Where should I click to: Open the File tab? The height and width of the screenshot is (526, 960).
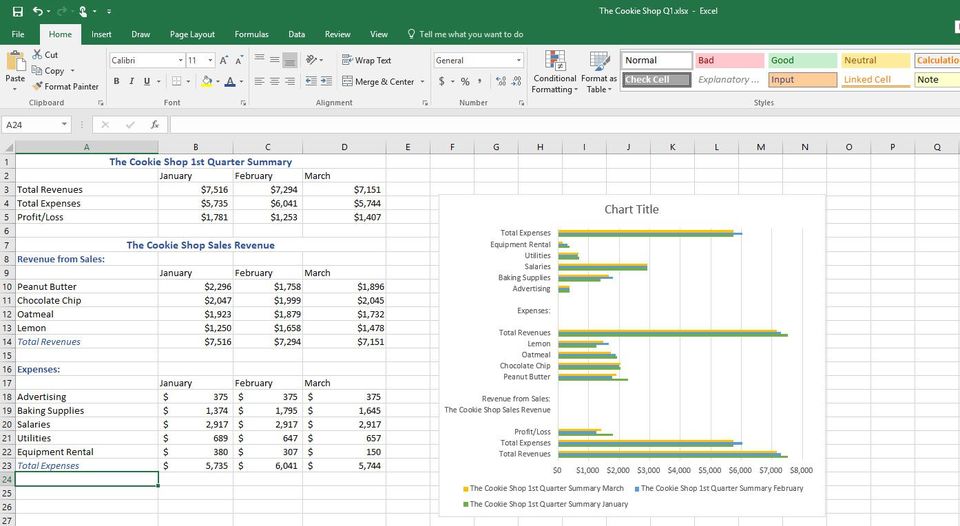tap(18, 34)
